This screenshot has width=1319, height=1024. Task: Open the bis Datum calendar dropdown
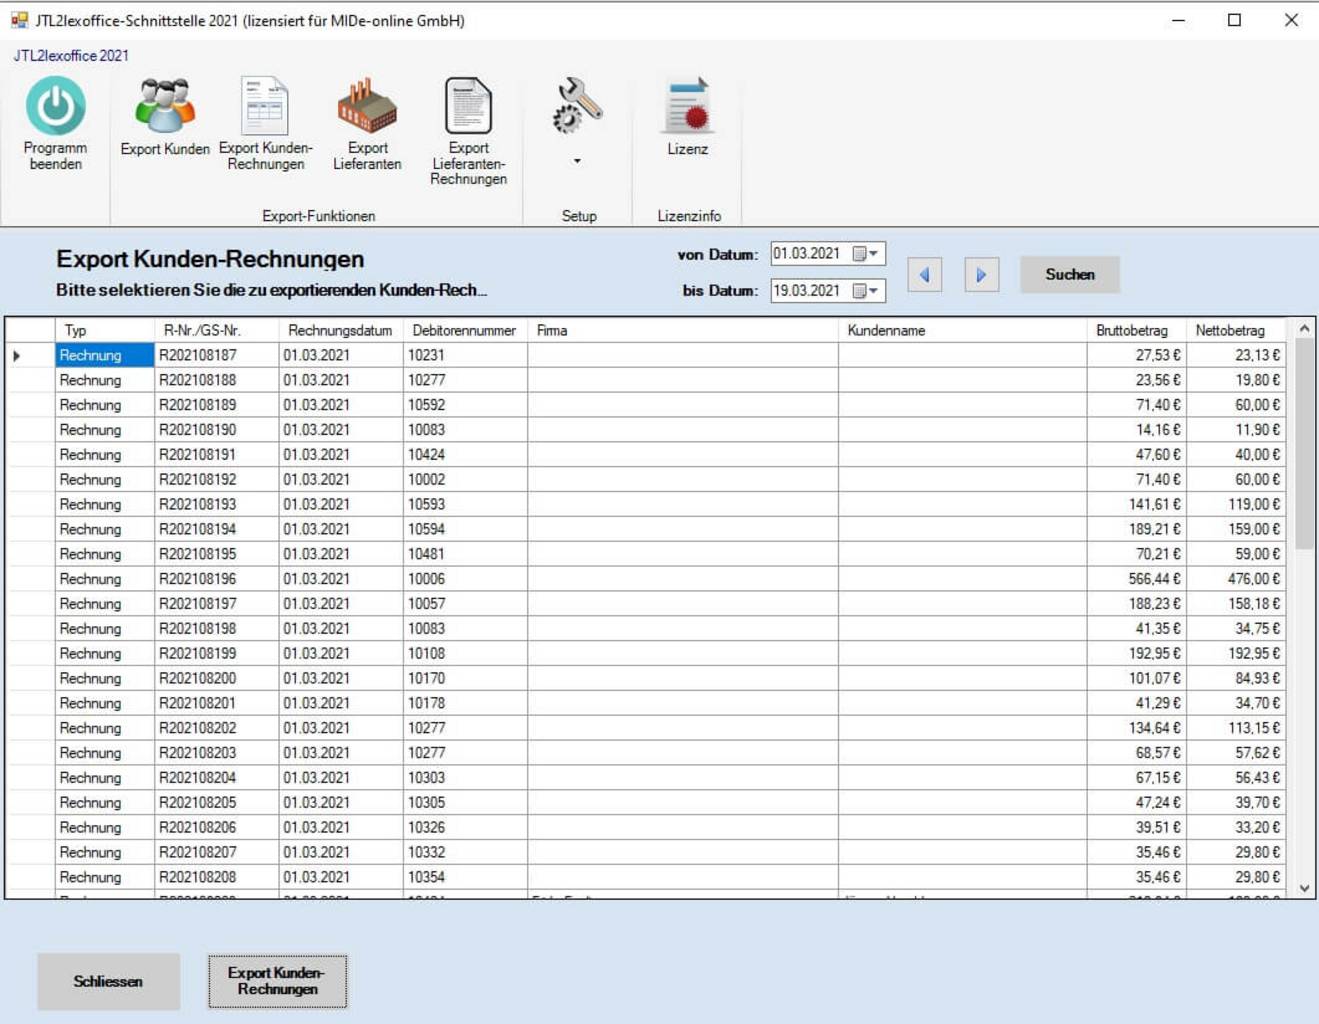(x=866, y=291)
